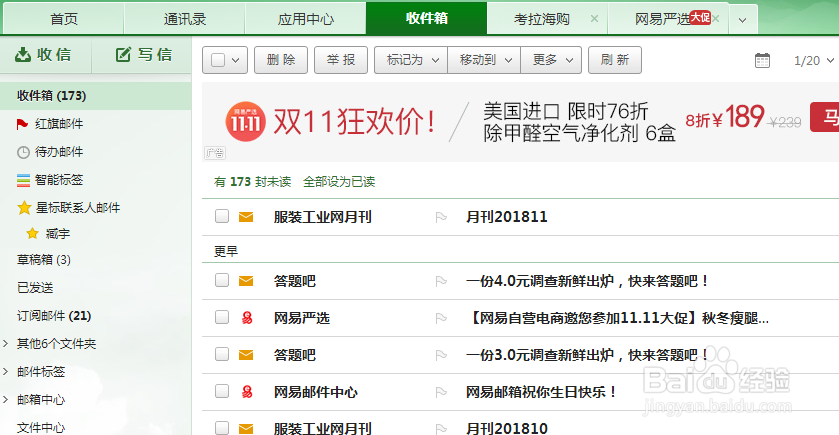The image size is (839, 435).
Task: Switch to 通讯录 tab
Action: (185, 19)
